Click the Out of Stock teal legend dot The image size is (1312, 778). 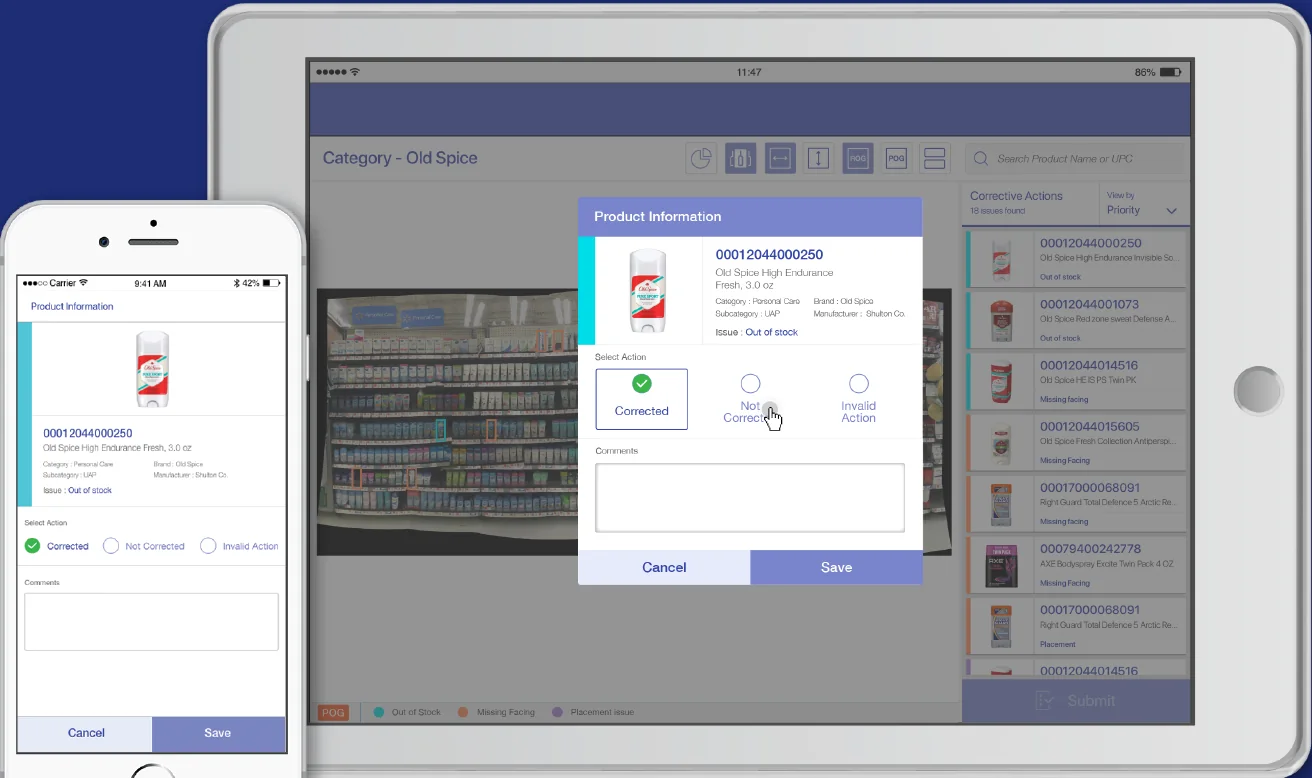379,712
